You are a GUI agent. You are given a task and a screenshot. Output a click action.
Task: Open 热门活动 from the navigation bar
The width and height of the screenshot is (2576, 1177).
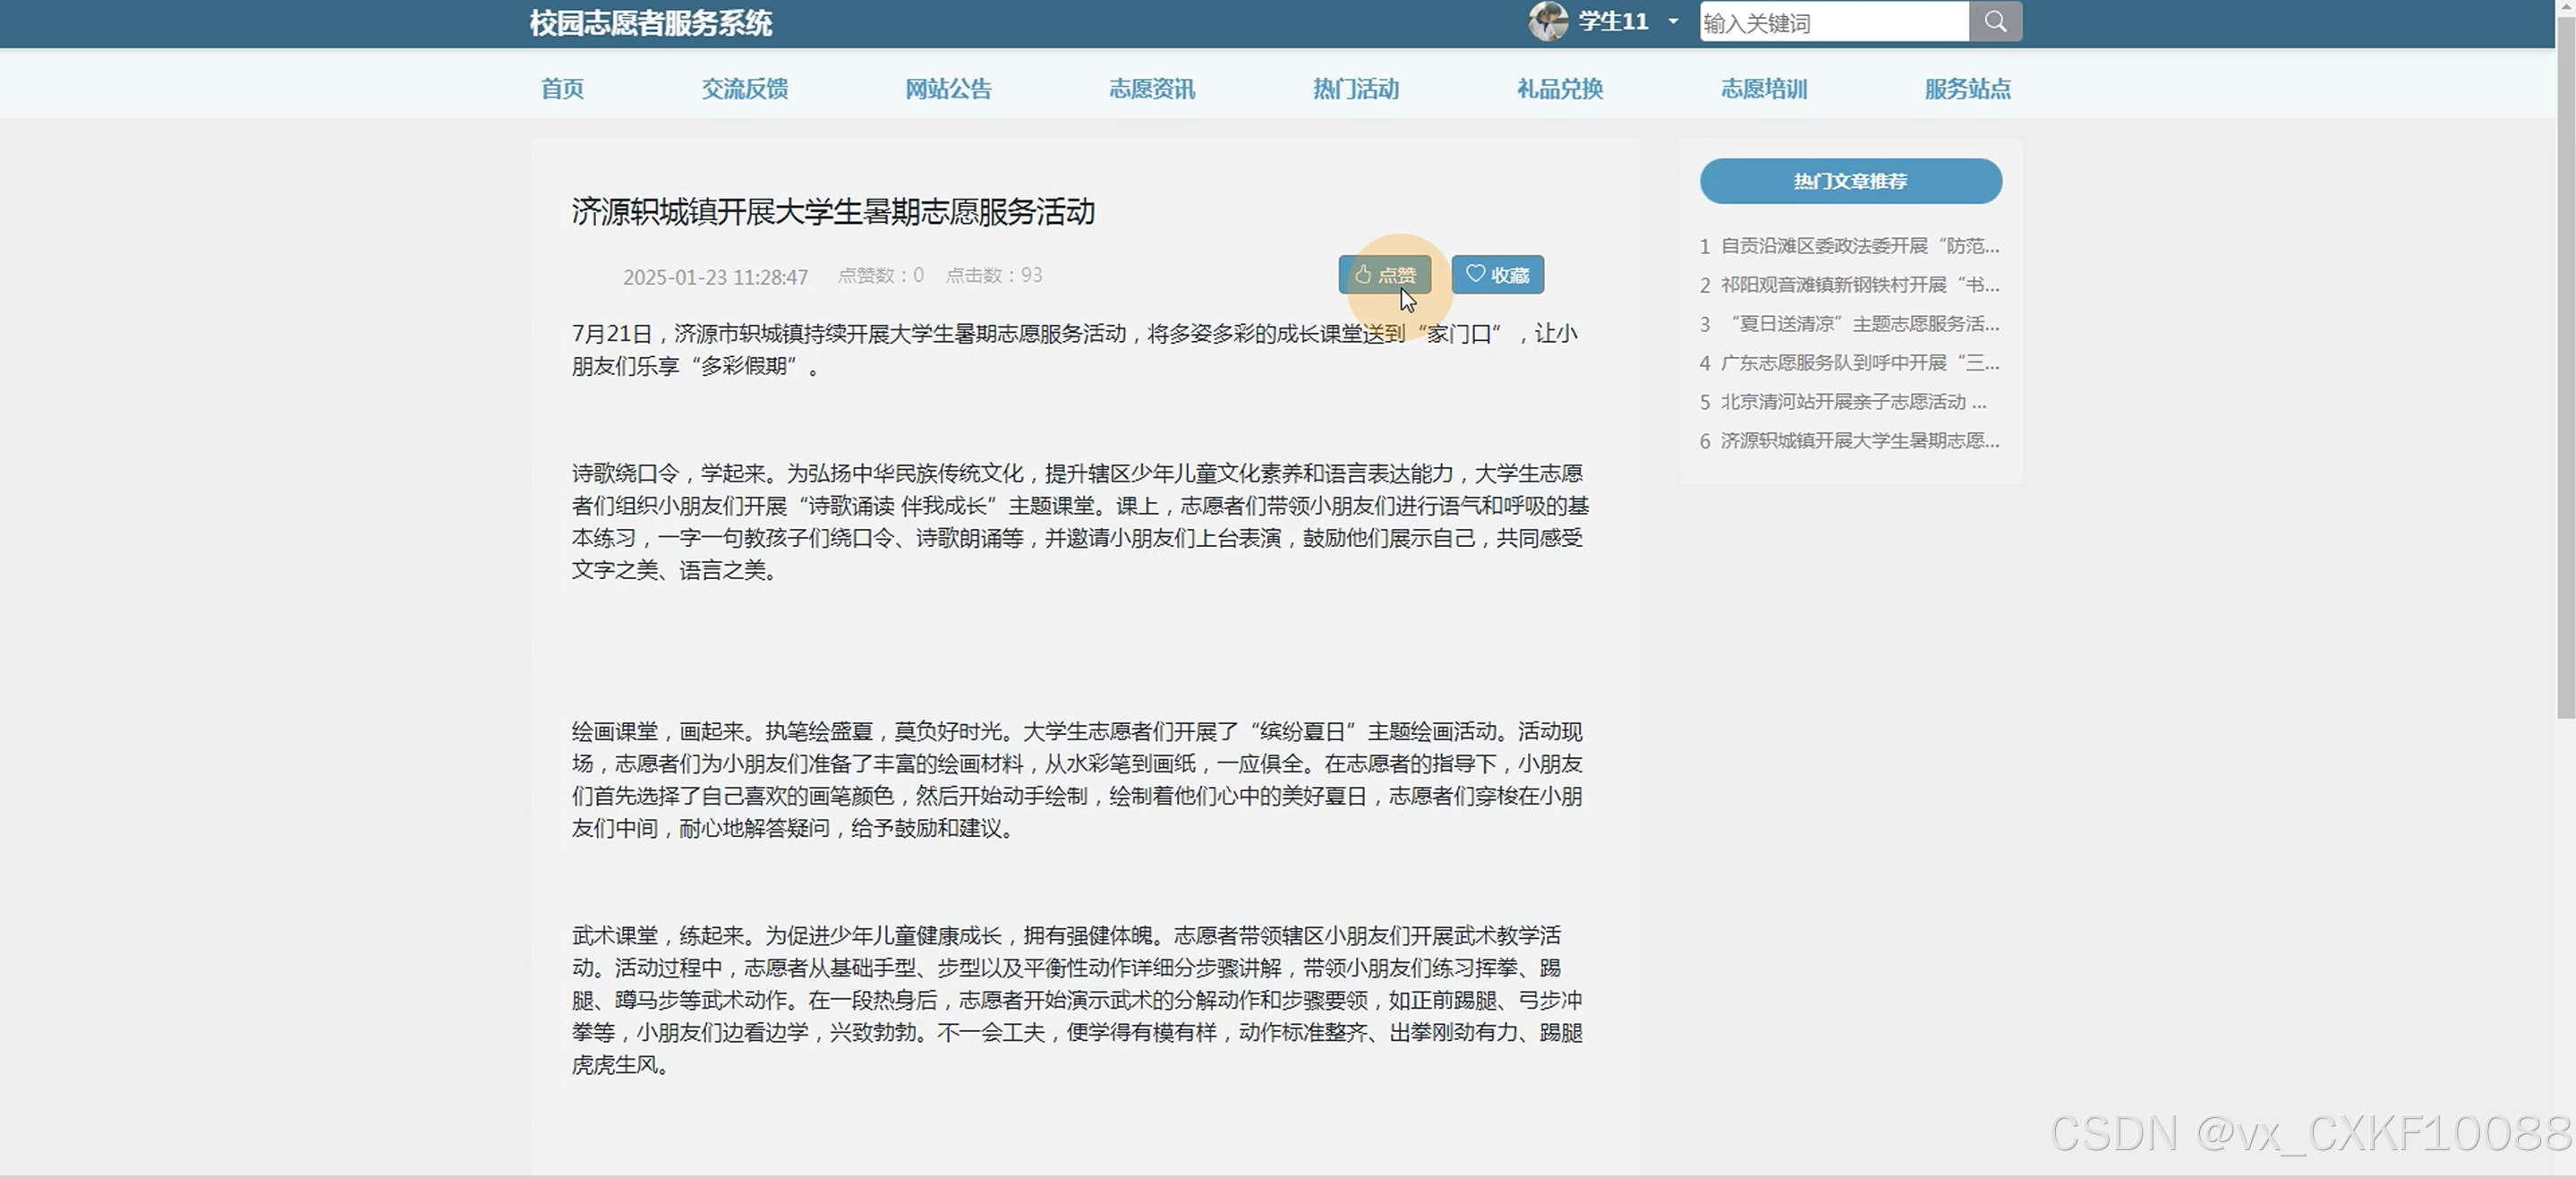pyautogui.click(x=1356, y=89)
